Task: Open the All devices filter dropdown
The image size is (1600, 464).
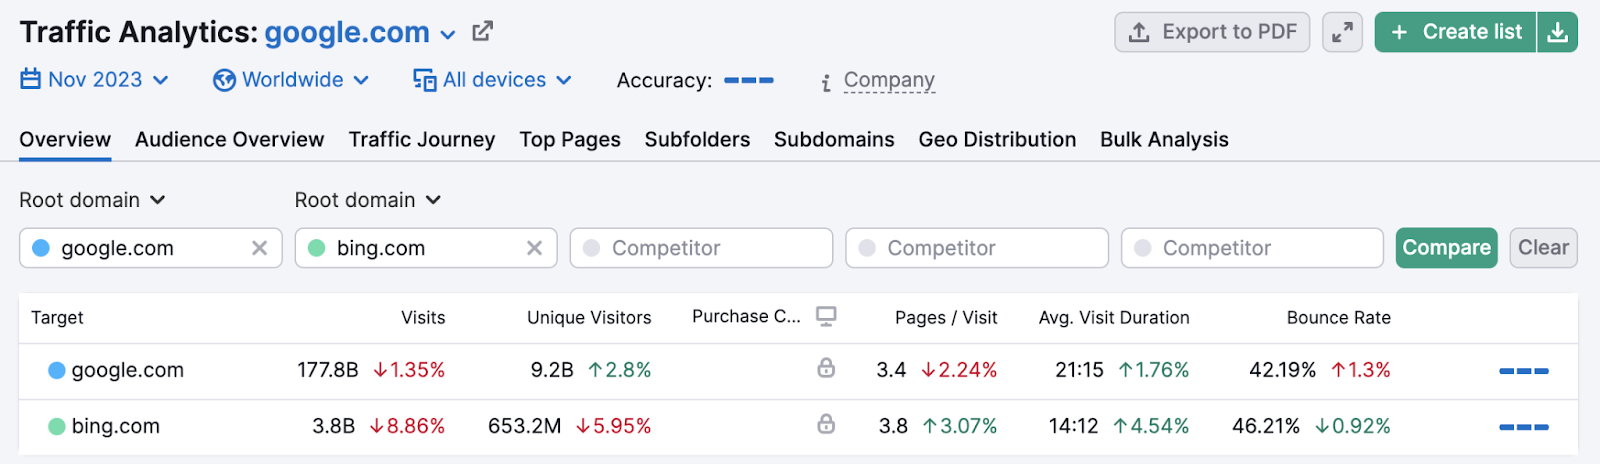Action: pos(493,80)
